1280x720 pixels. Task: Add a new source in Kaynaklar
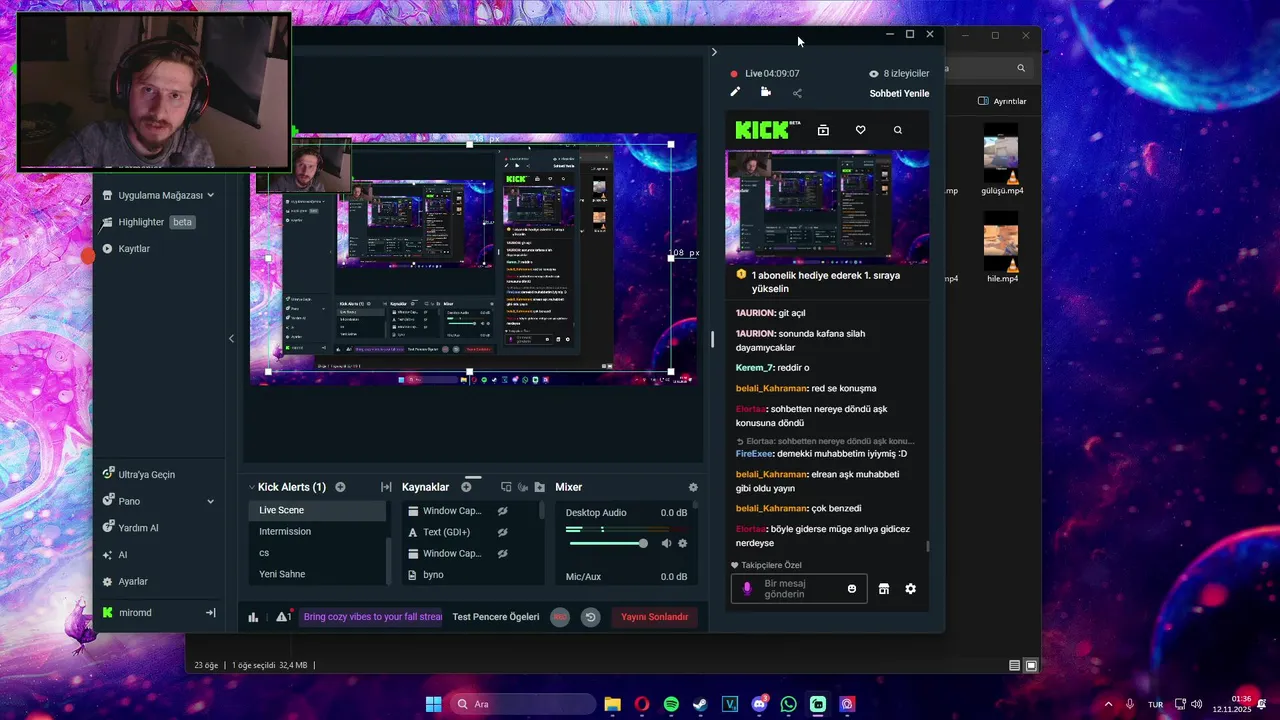point(466,487)
